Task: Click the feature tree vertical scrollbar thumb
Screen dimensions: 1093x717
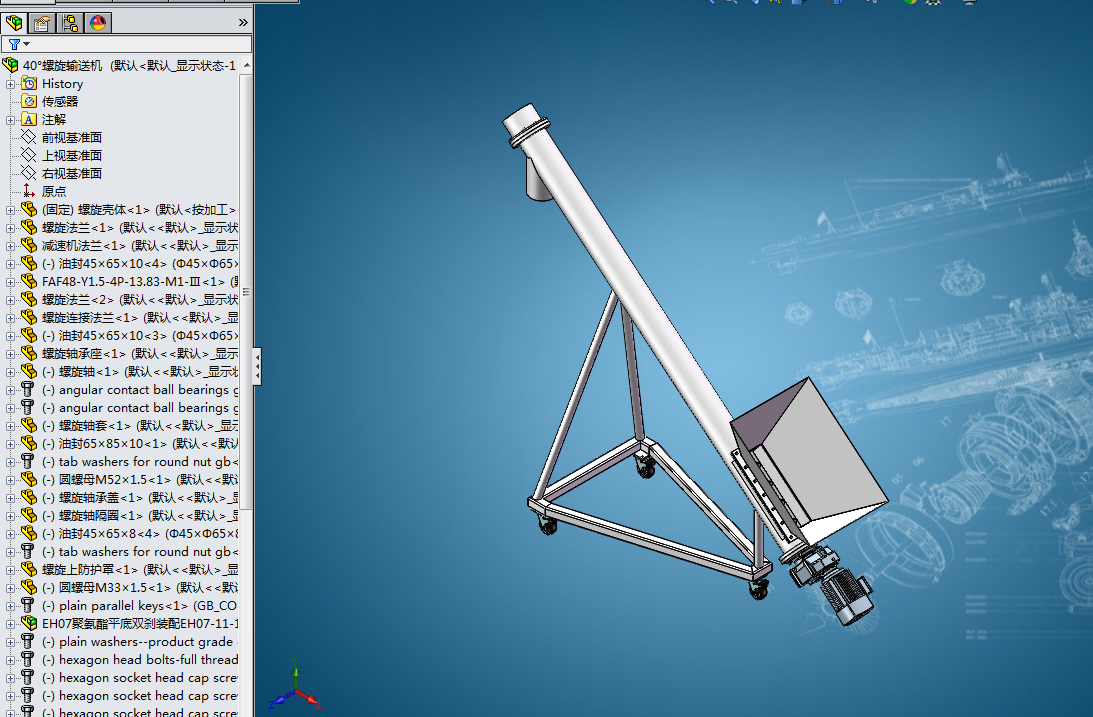Action: point(246,291)
